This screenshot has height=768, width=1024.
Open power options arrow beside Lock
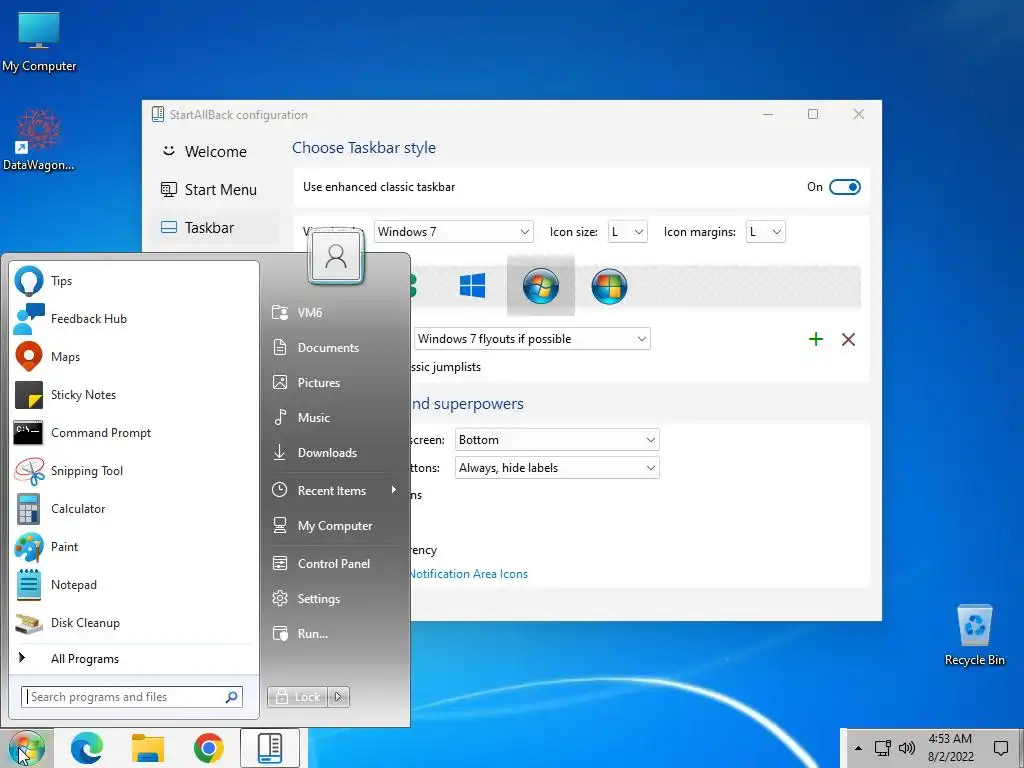(x=338, y=697)
